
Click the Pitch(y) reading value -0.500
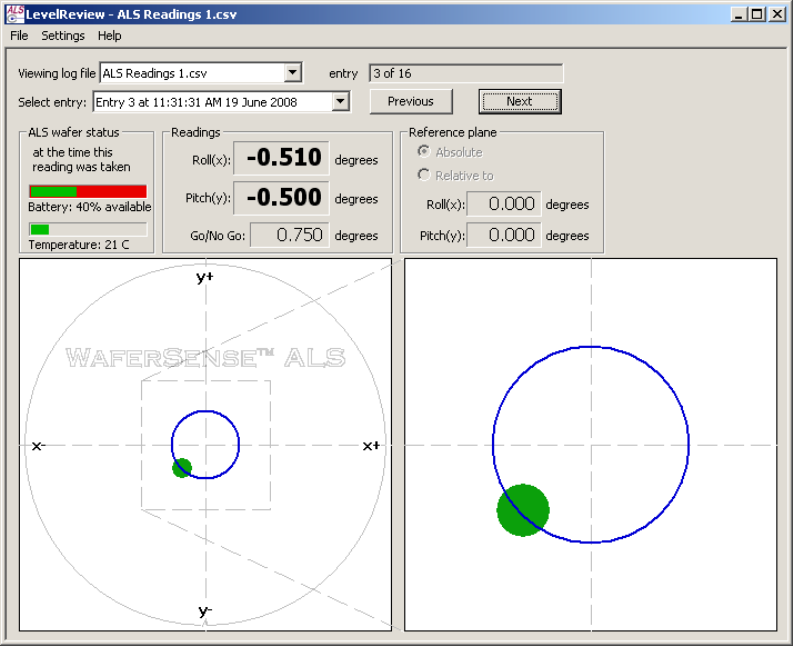click(x=282, y=197)
